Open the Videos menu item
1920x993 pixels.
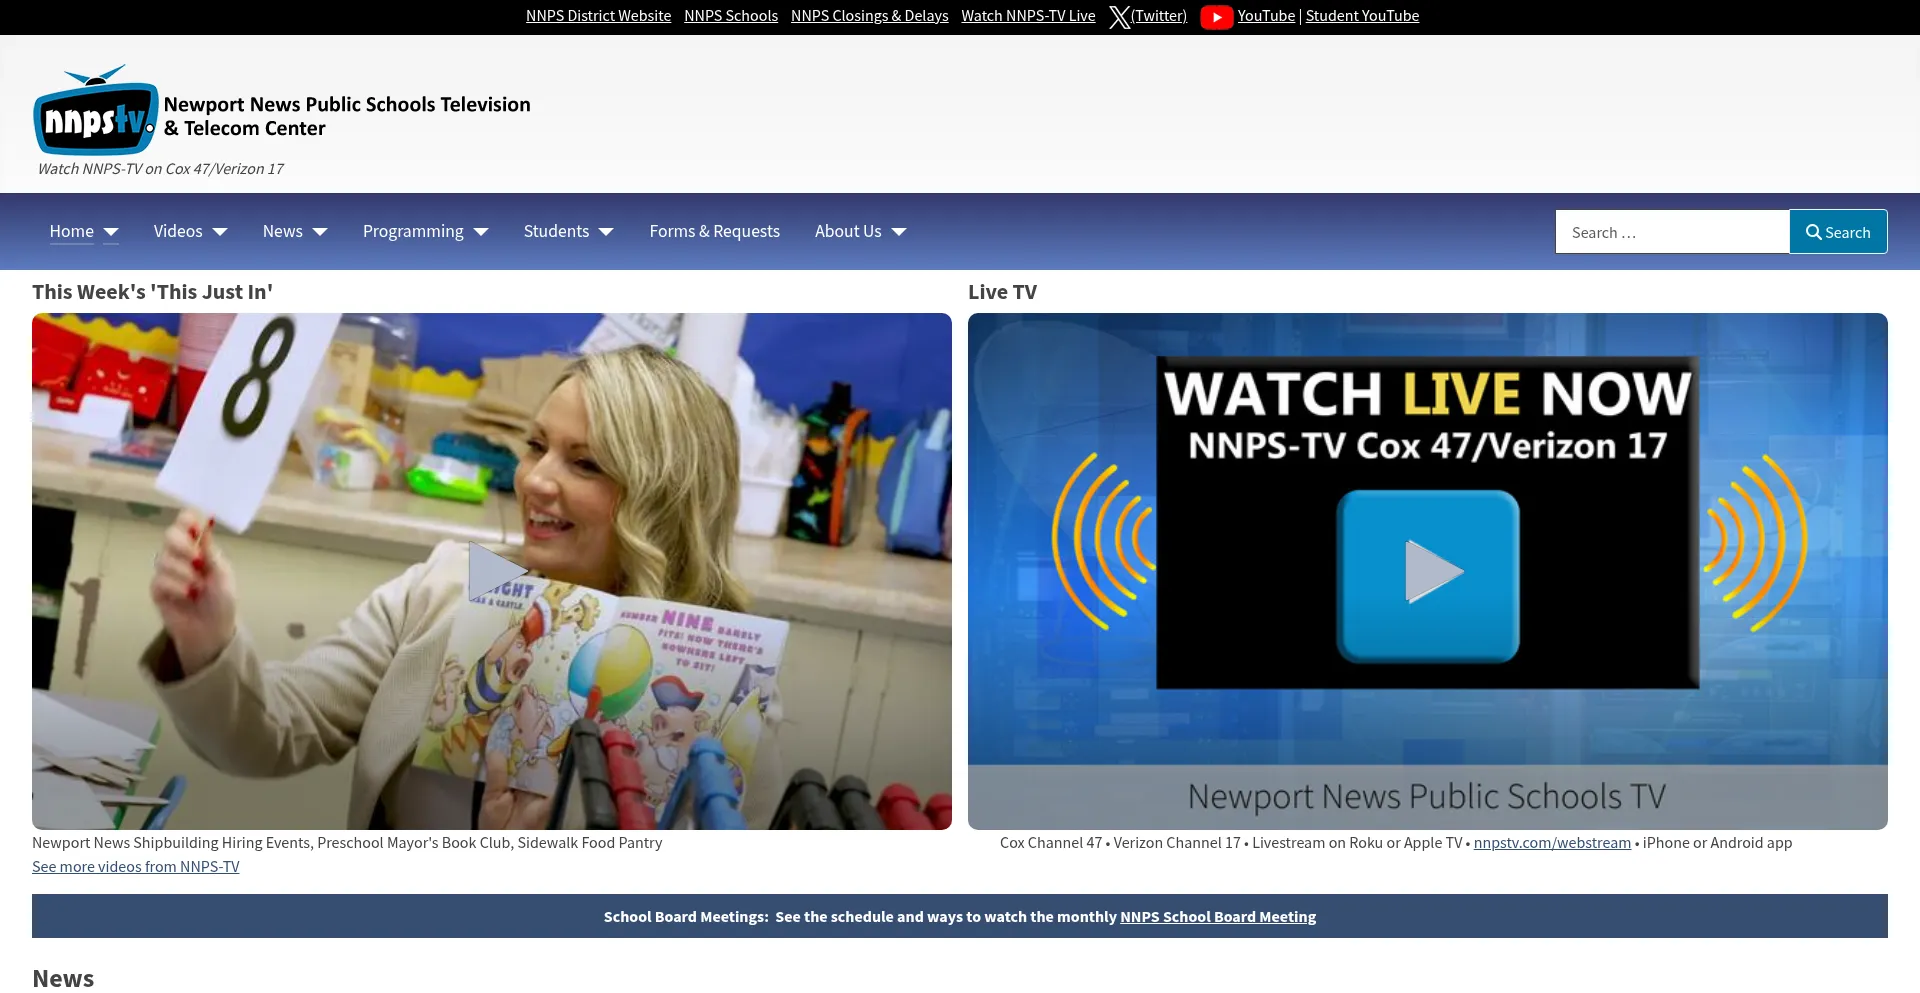pyautogui.click(x=178, y=231)
